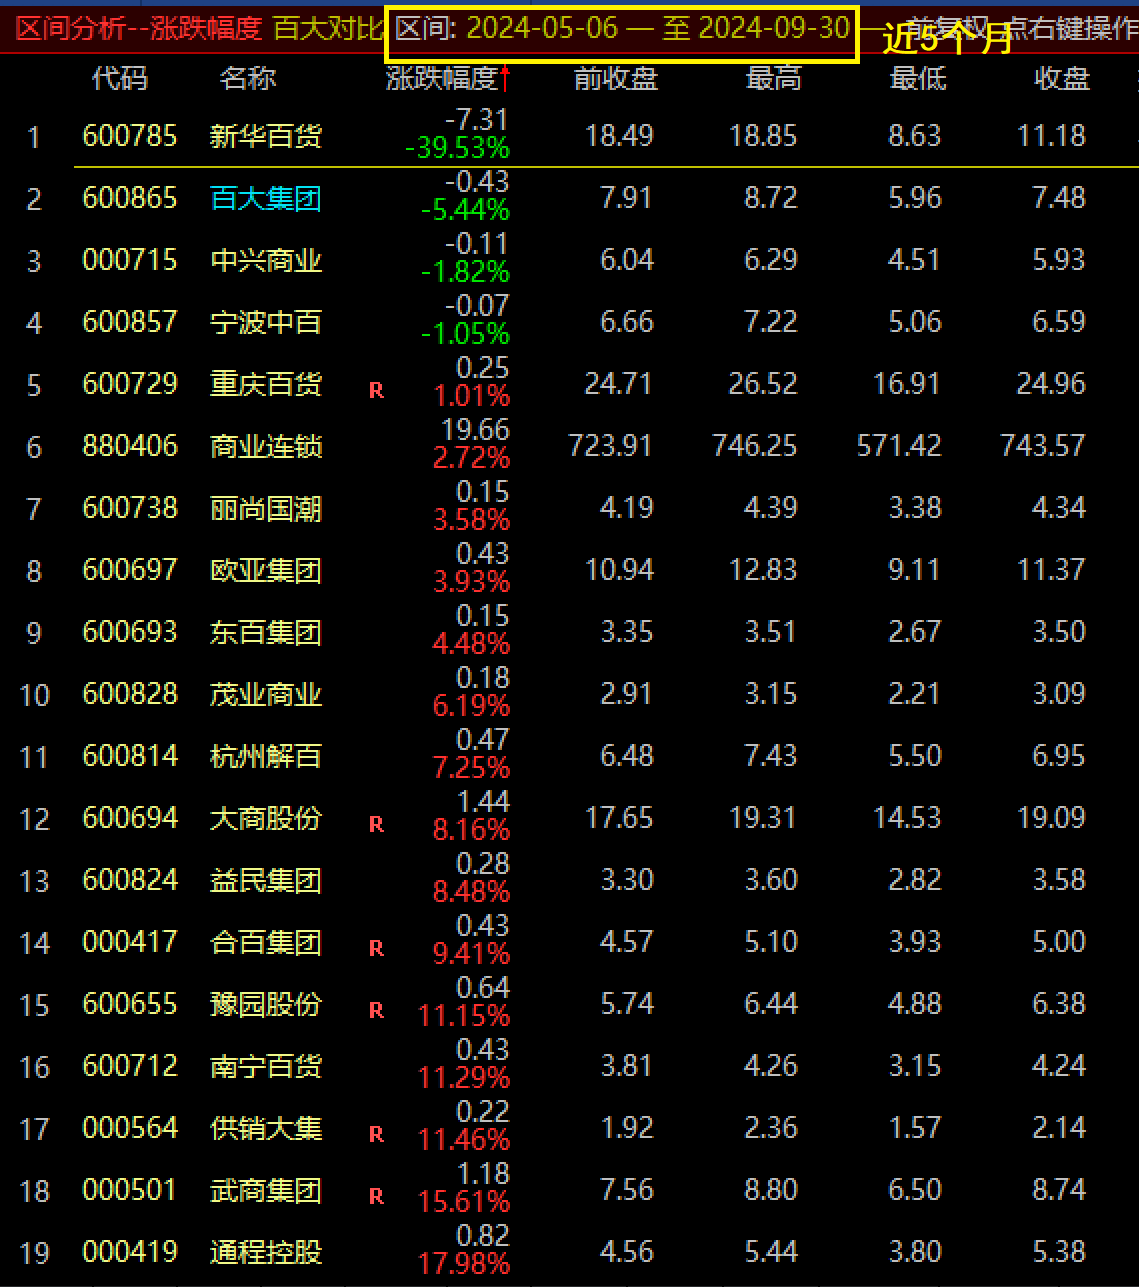1139x1287 pixels.
Task: Select stock name 益民集团
Action: tap(266, 880)
